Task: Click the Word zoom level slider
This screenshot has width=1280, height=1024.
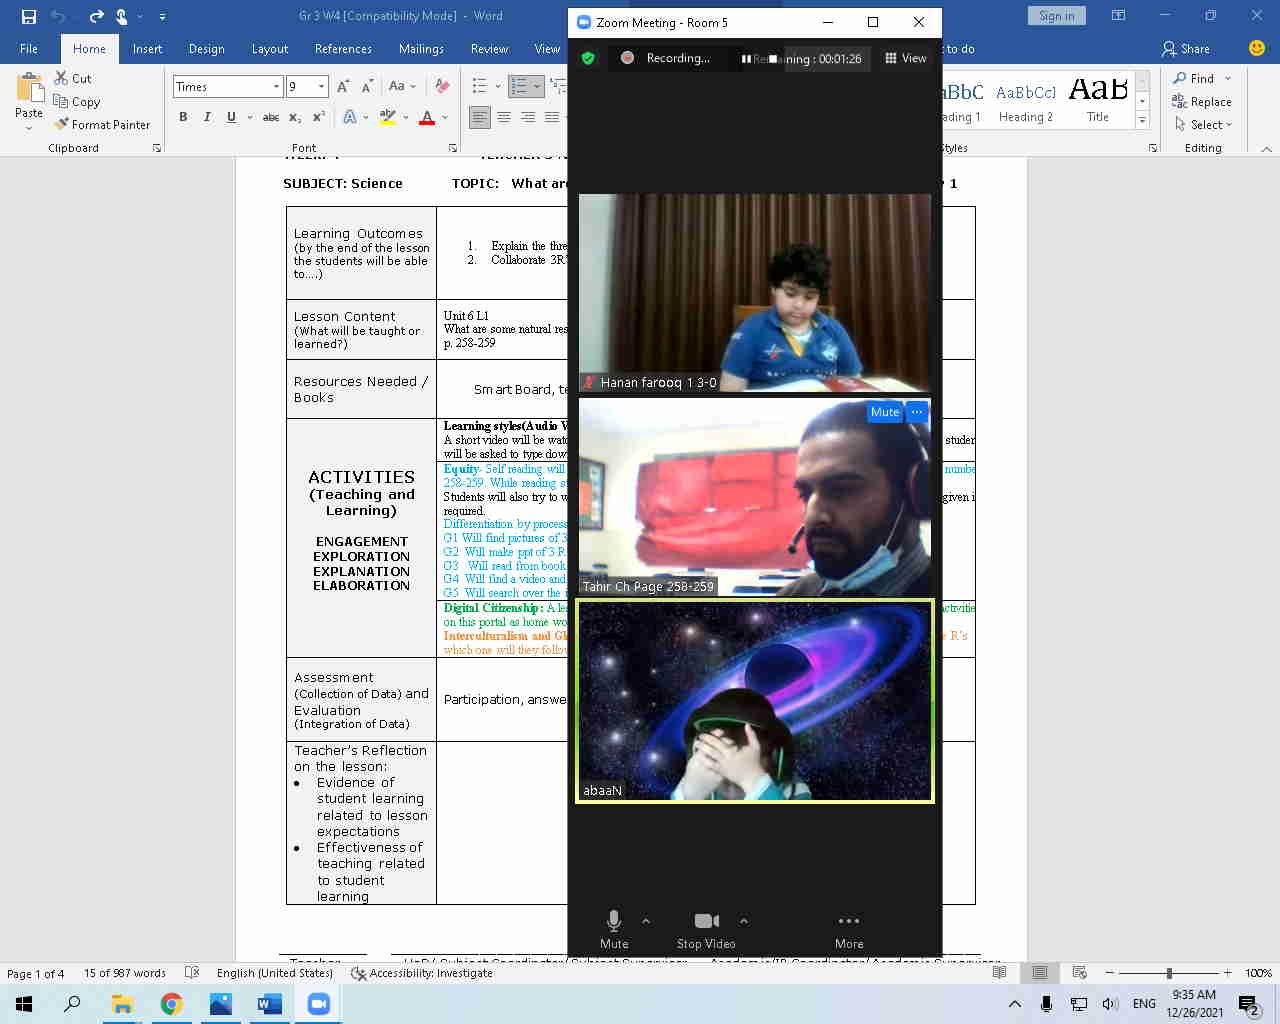Action: (x=1169, y=973)
